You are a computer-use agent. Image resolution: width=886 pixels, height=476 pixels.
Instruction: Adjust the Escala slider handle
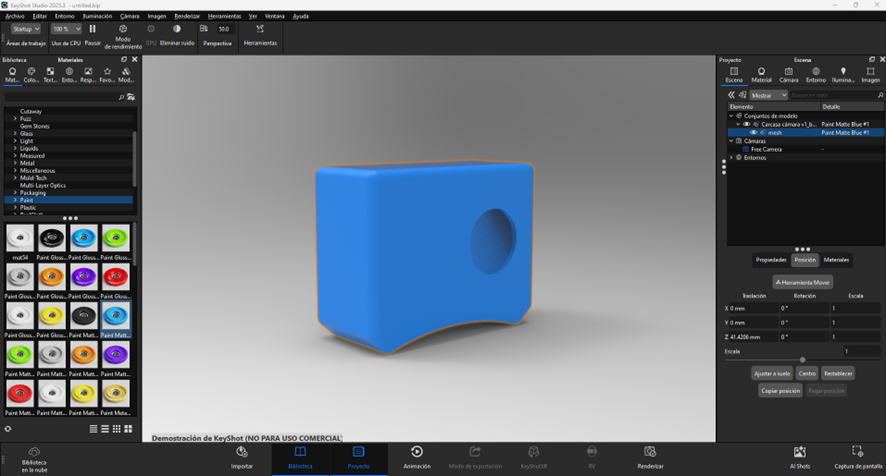click(802, 360)
